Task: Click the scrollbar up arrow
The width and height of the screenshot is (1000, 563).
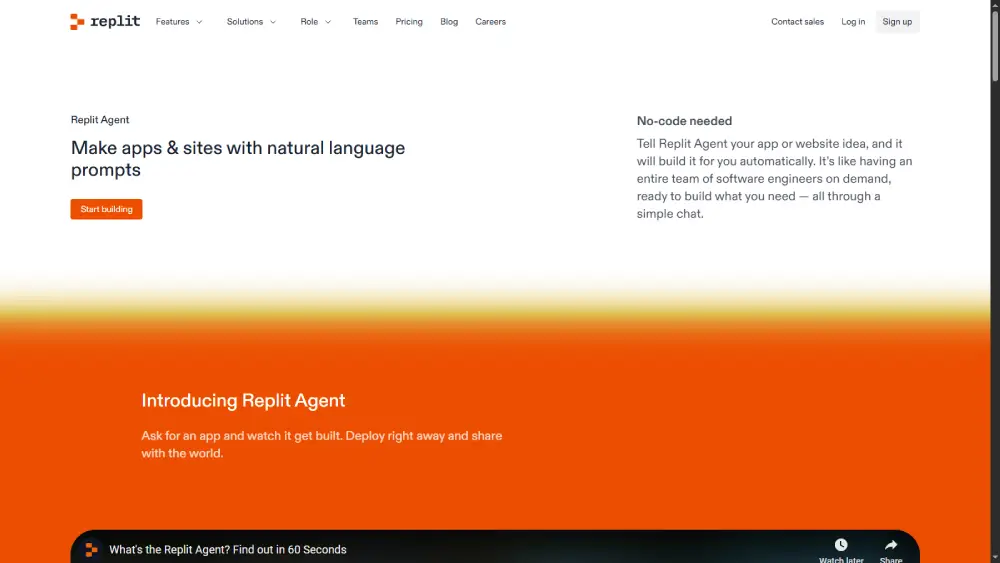Action: pos(995,4)
